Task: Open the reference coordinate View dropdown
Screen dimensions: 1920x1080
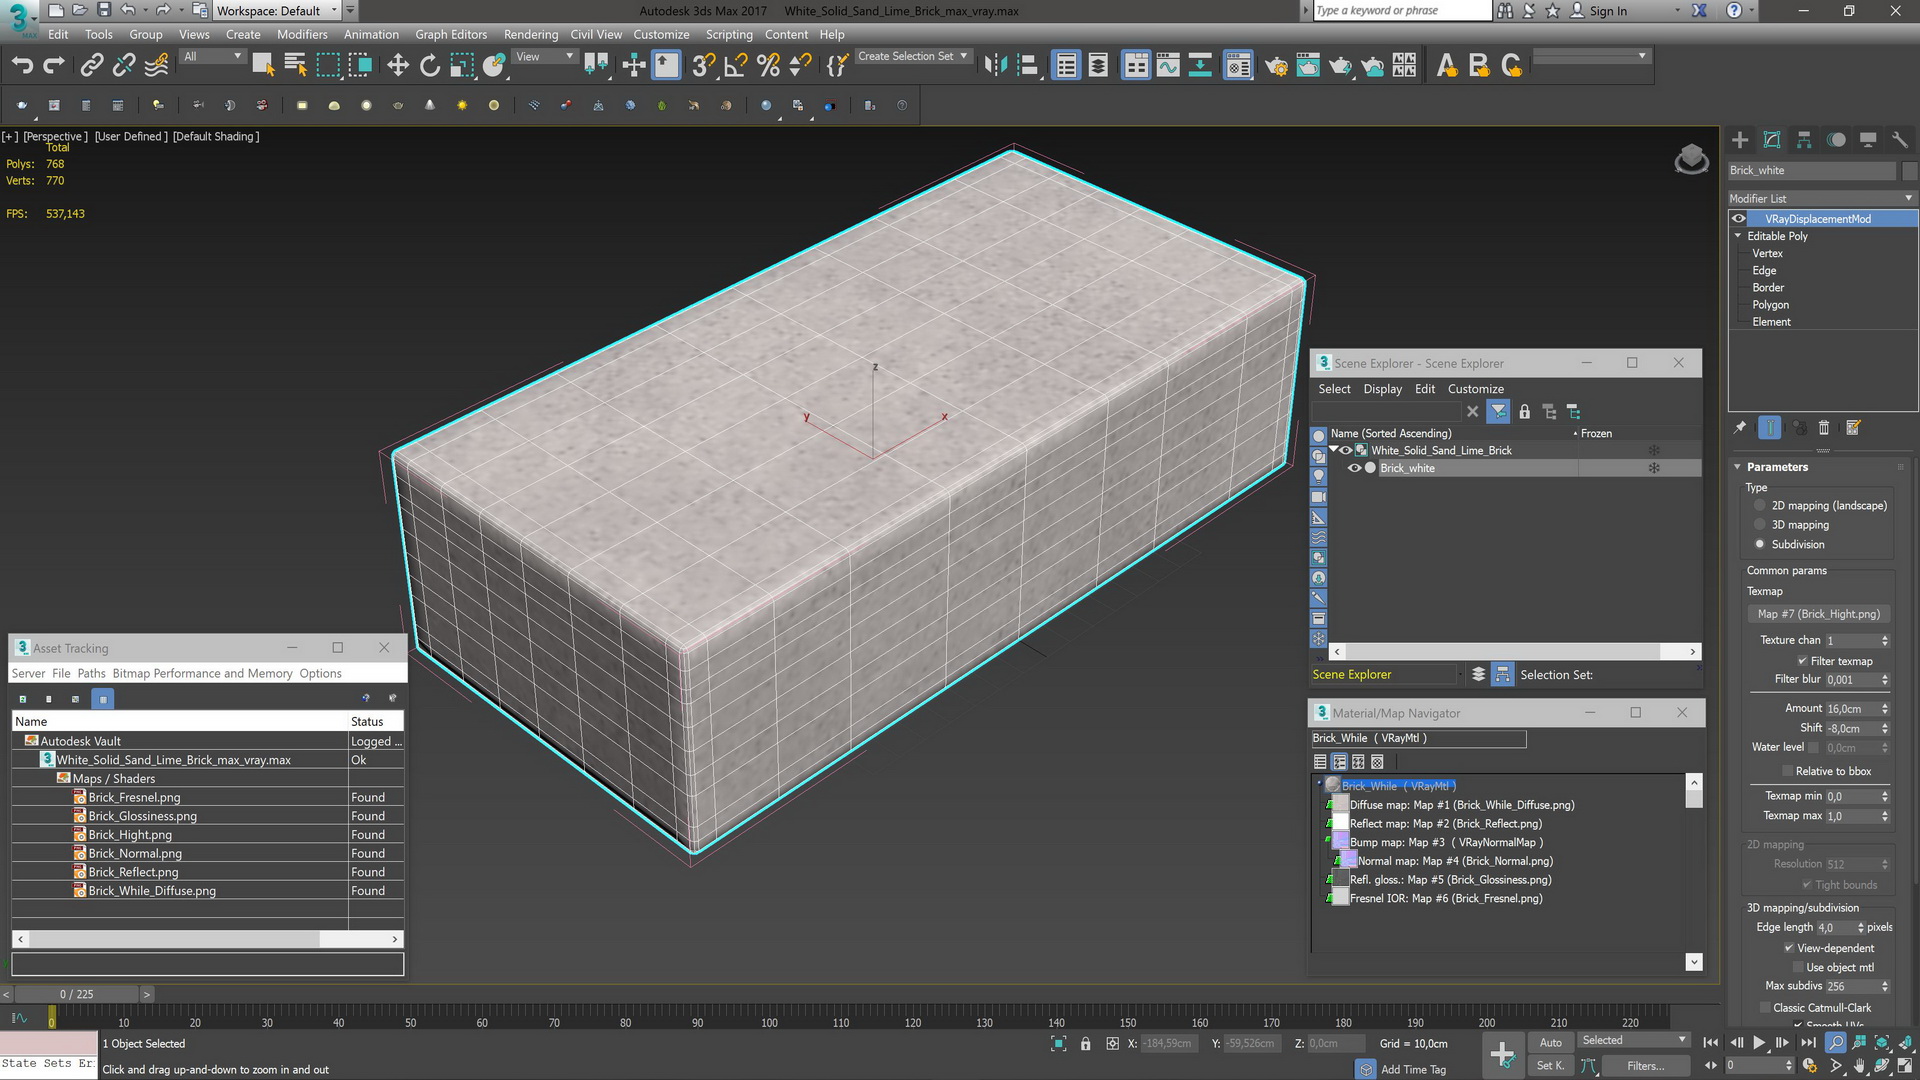Action: coord(545,57)
